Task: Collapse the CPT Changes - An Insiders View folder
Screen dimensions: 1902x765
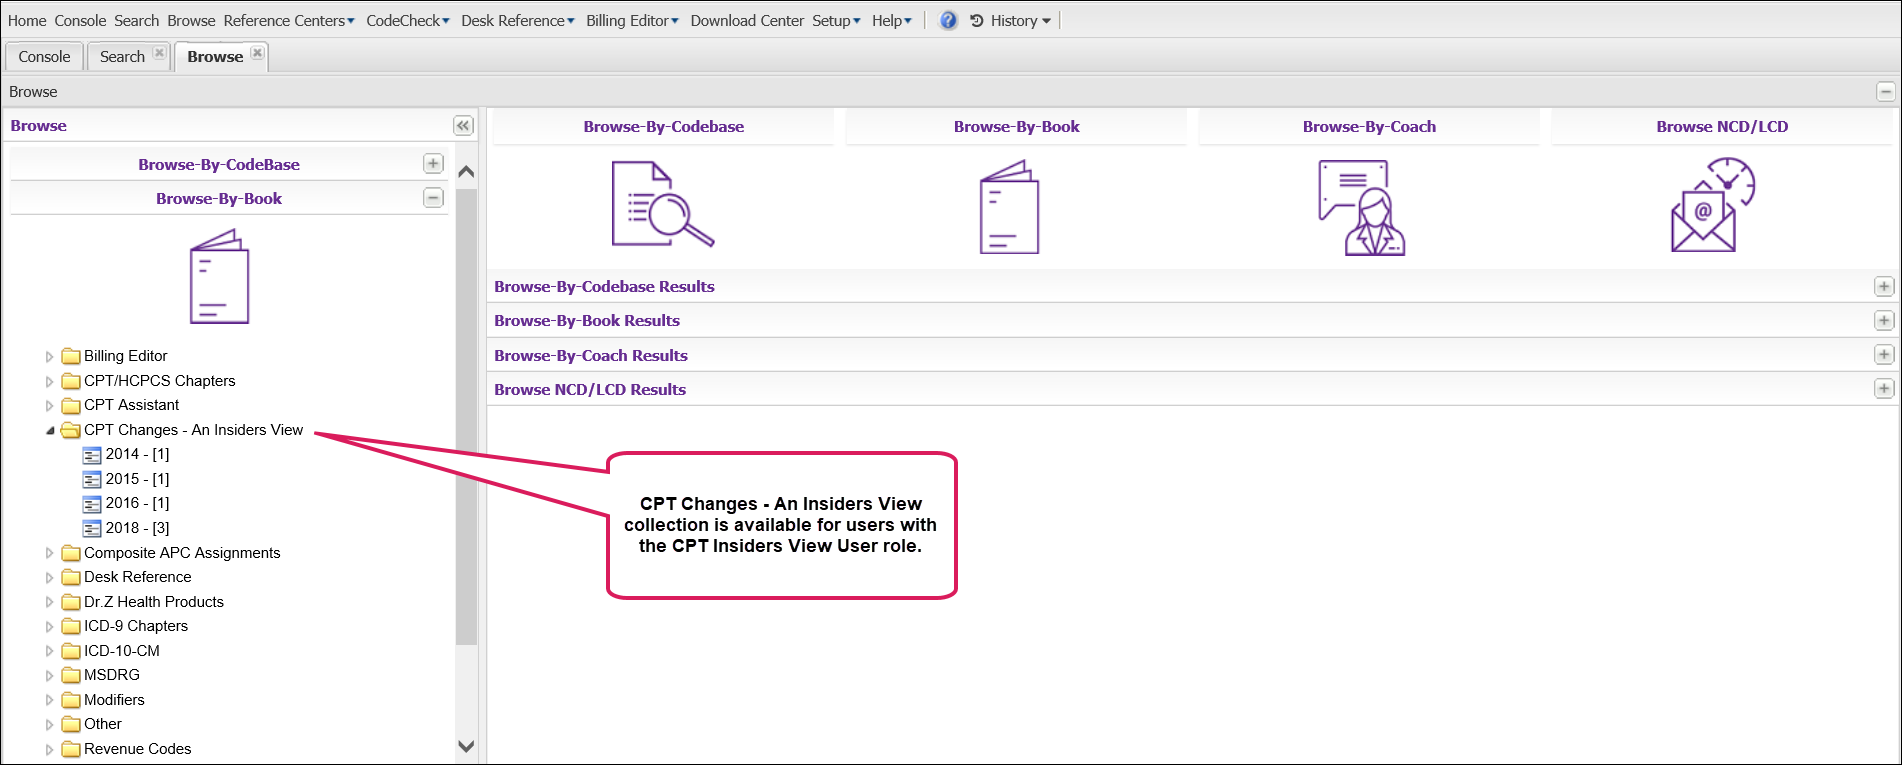Action: 50,431
